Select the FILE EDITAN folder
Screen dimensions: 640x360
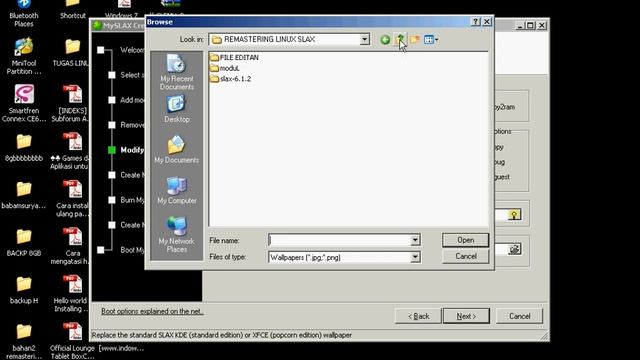tap(234, 58)
